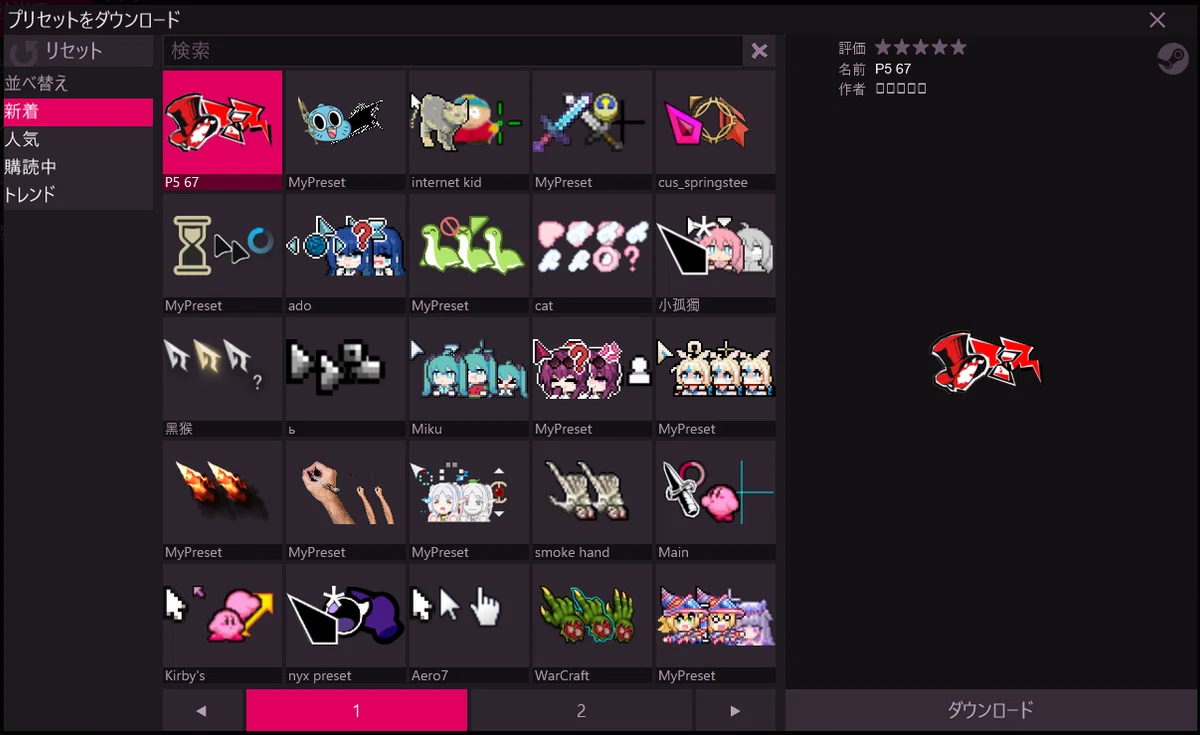Switch to page 1
Image resolution: width=1200 pixels, height=735 pixels.
pyautogui.click(x=356, y=711)
